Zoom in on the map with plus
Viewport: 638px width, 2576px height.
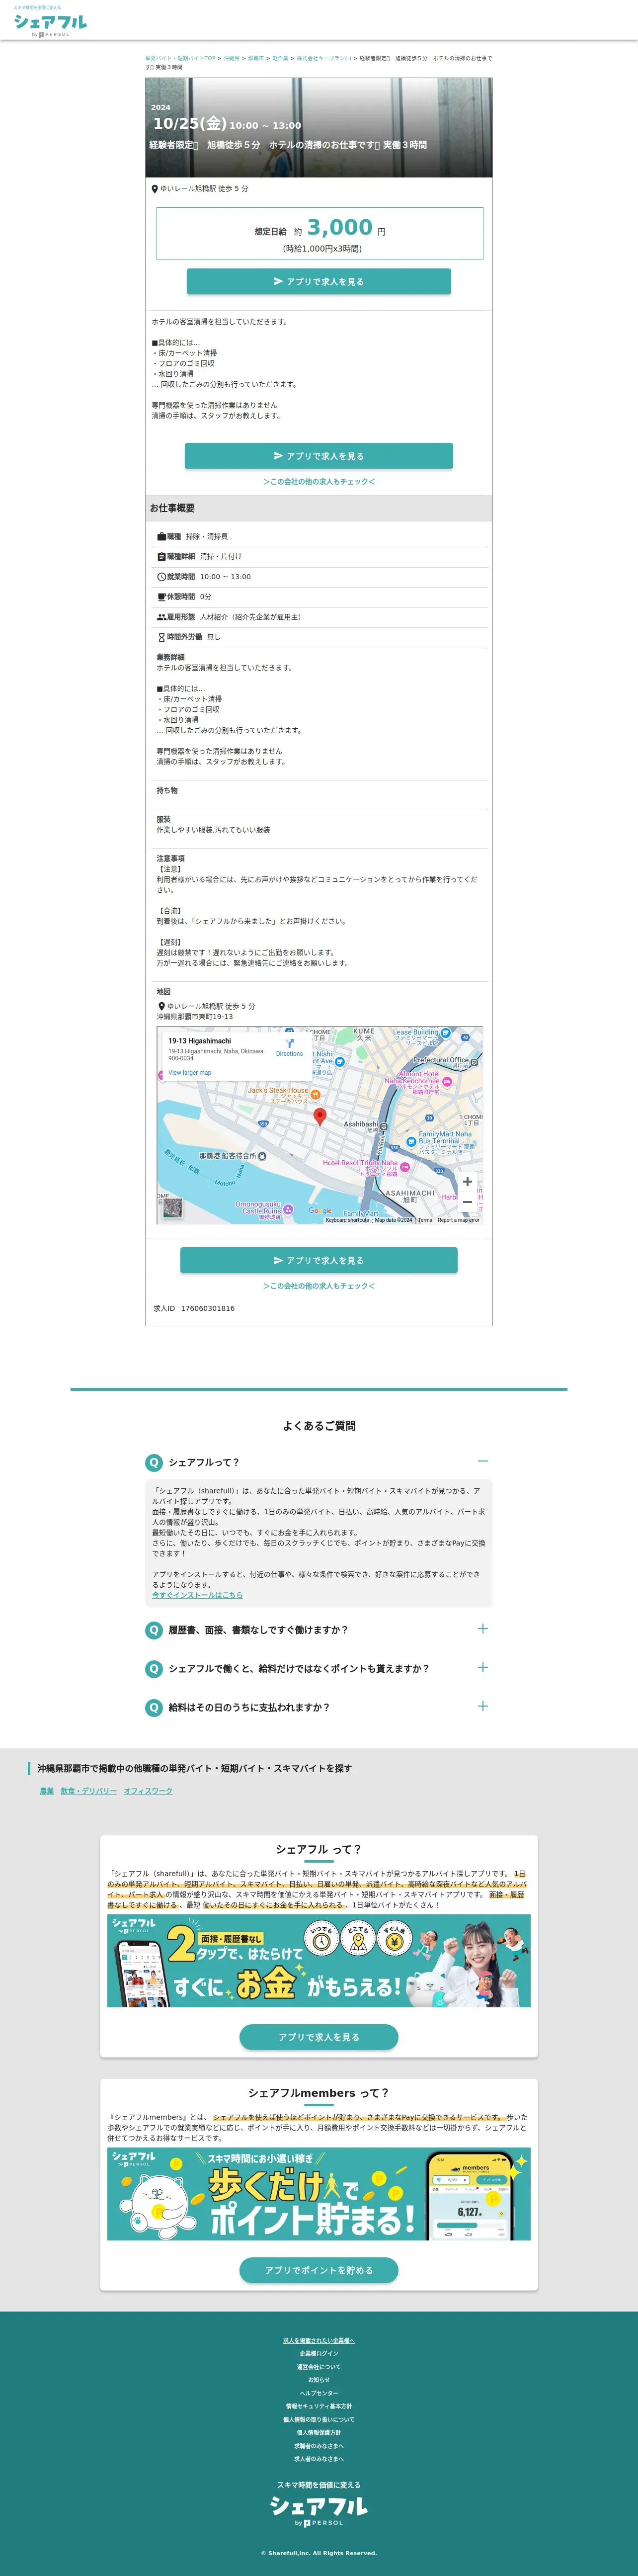point(467,1181)
